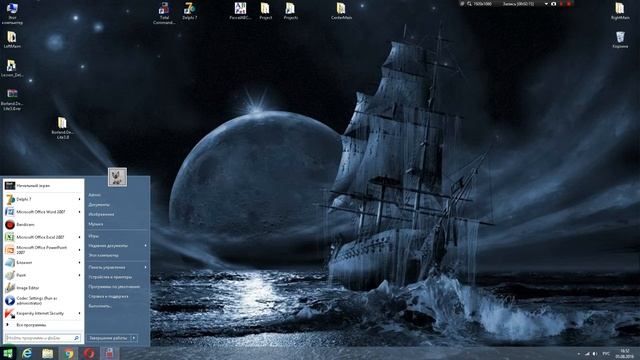Open Bandicam recording bar dropdown arrow
This screenshot has width=640, height=360.
point(546,4)
